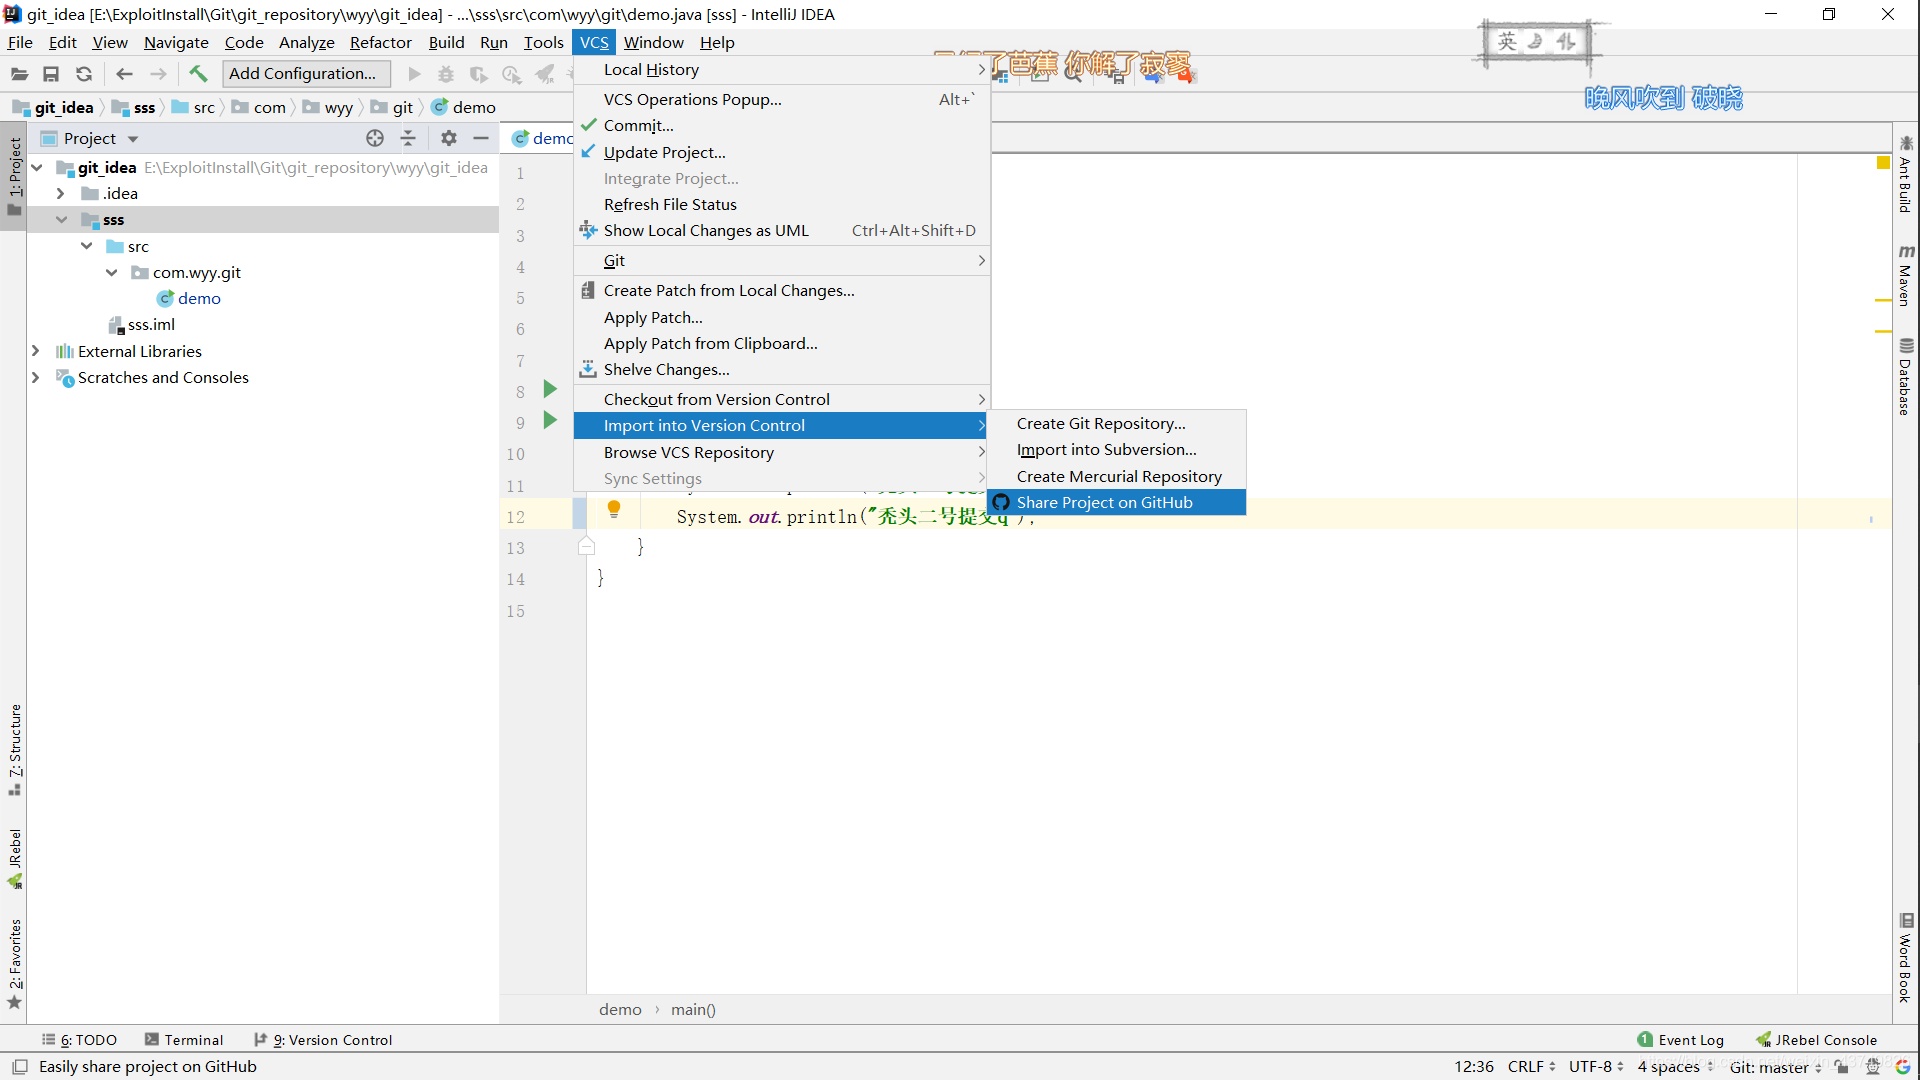Toggle the Database side tool window
The image size is (1920, 1080).
click(1906, 378)
